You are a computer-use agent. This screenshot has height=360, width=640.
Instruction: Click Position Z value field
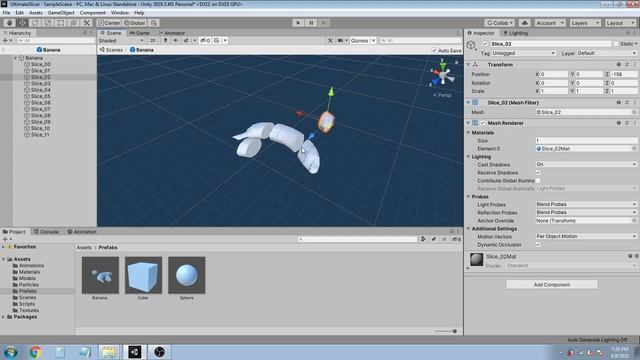click(x=624, y=74)
